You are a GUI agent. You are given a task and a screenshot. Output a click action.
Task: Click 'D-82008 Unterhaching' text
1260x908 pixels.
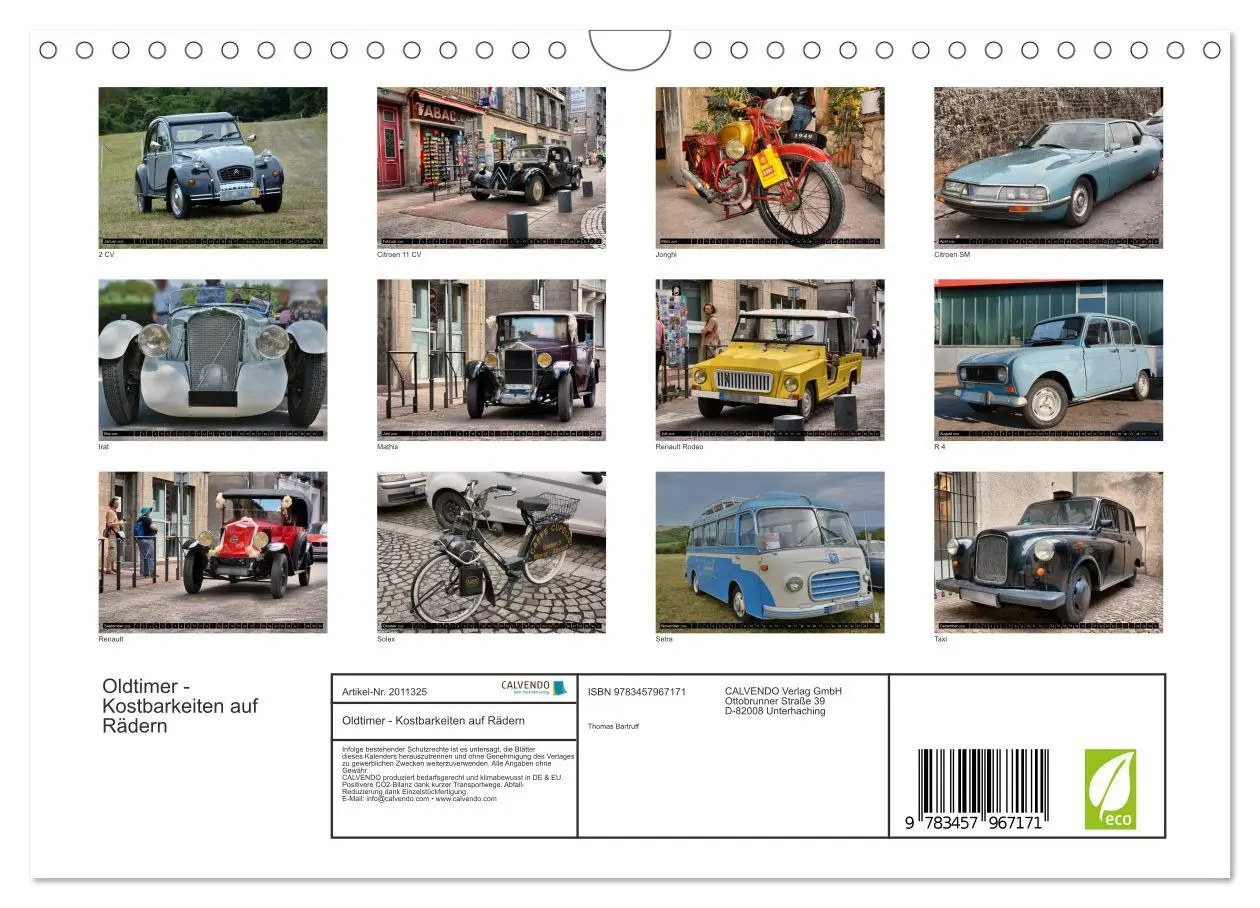(x=775, y=711)
